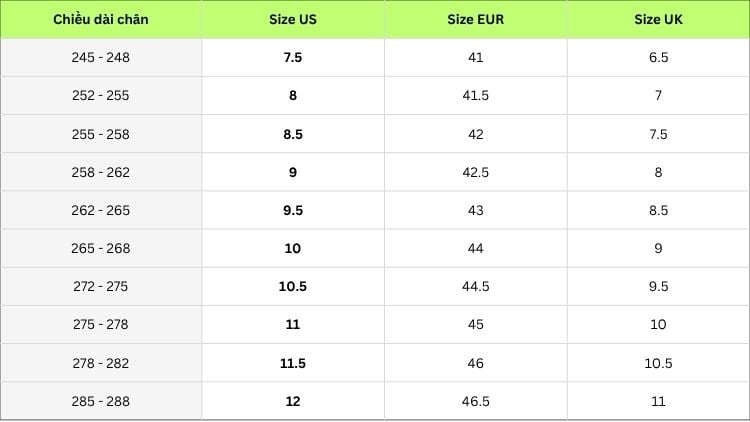750x422 pixels.
Task: Click the US size 10.5 cell
Action: click(x=293, y=286)
